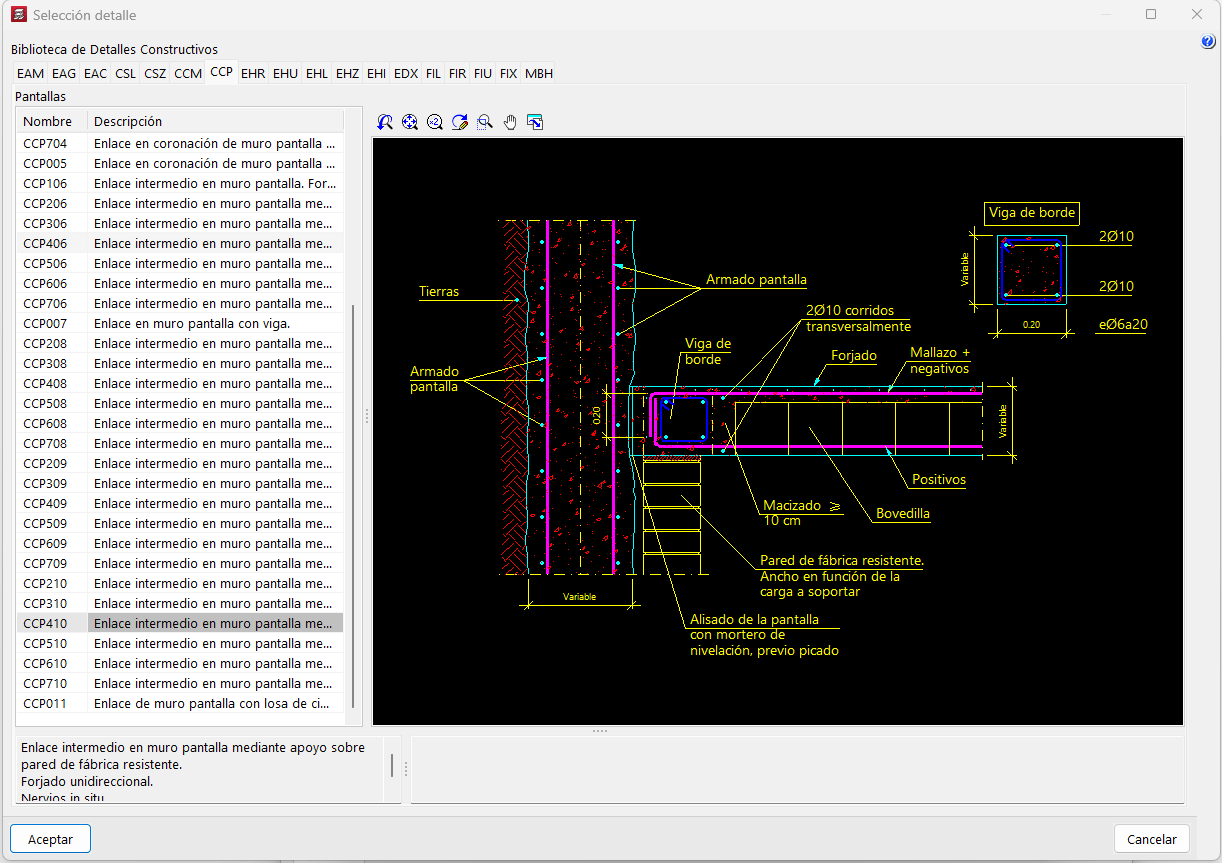Image resolution: width=1222 pixels, height=863 pixels.
Task: Switch to the EAM tab
Action: pyautogui.click(x=30, y=73)
